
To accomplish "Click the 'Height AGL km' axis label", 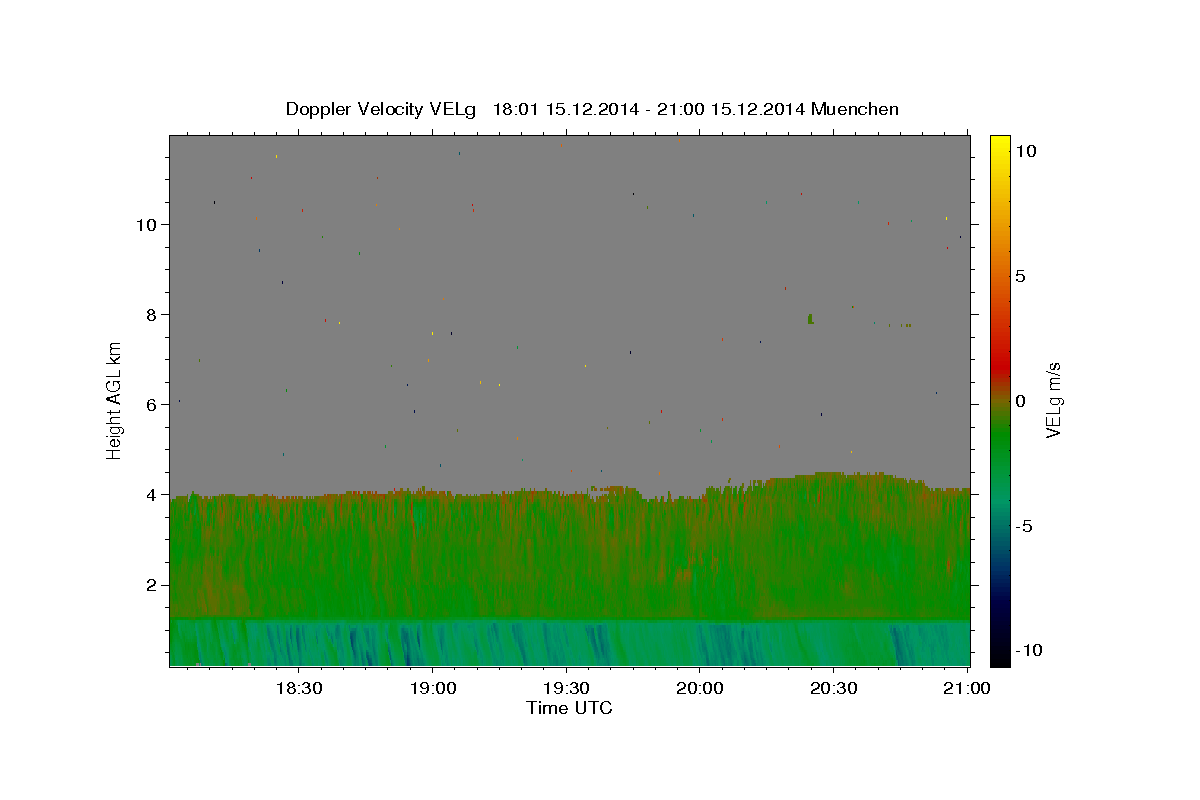I will point(115,399).
